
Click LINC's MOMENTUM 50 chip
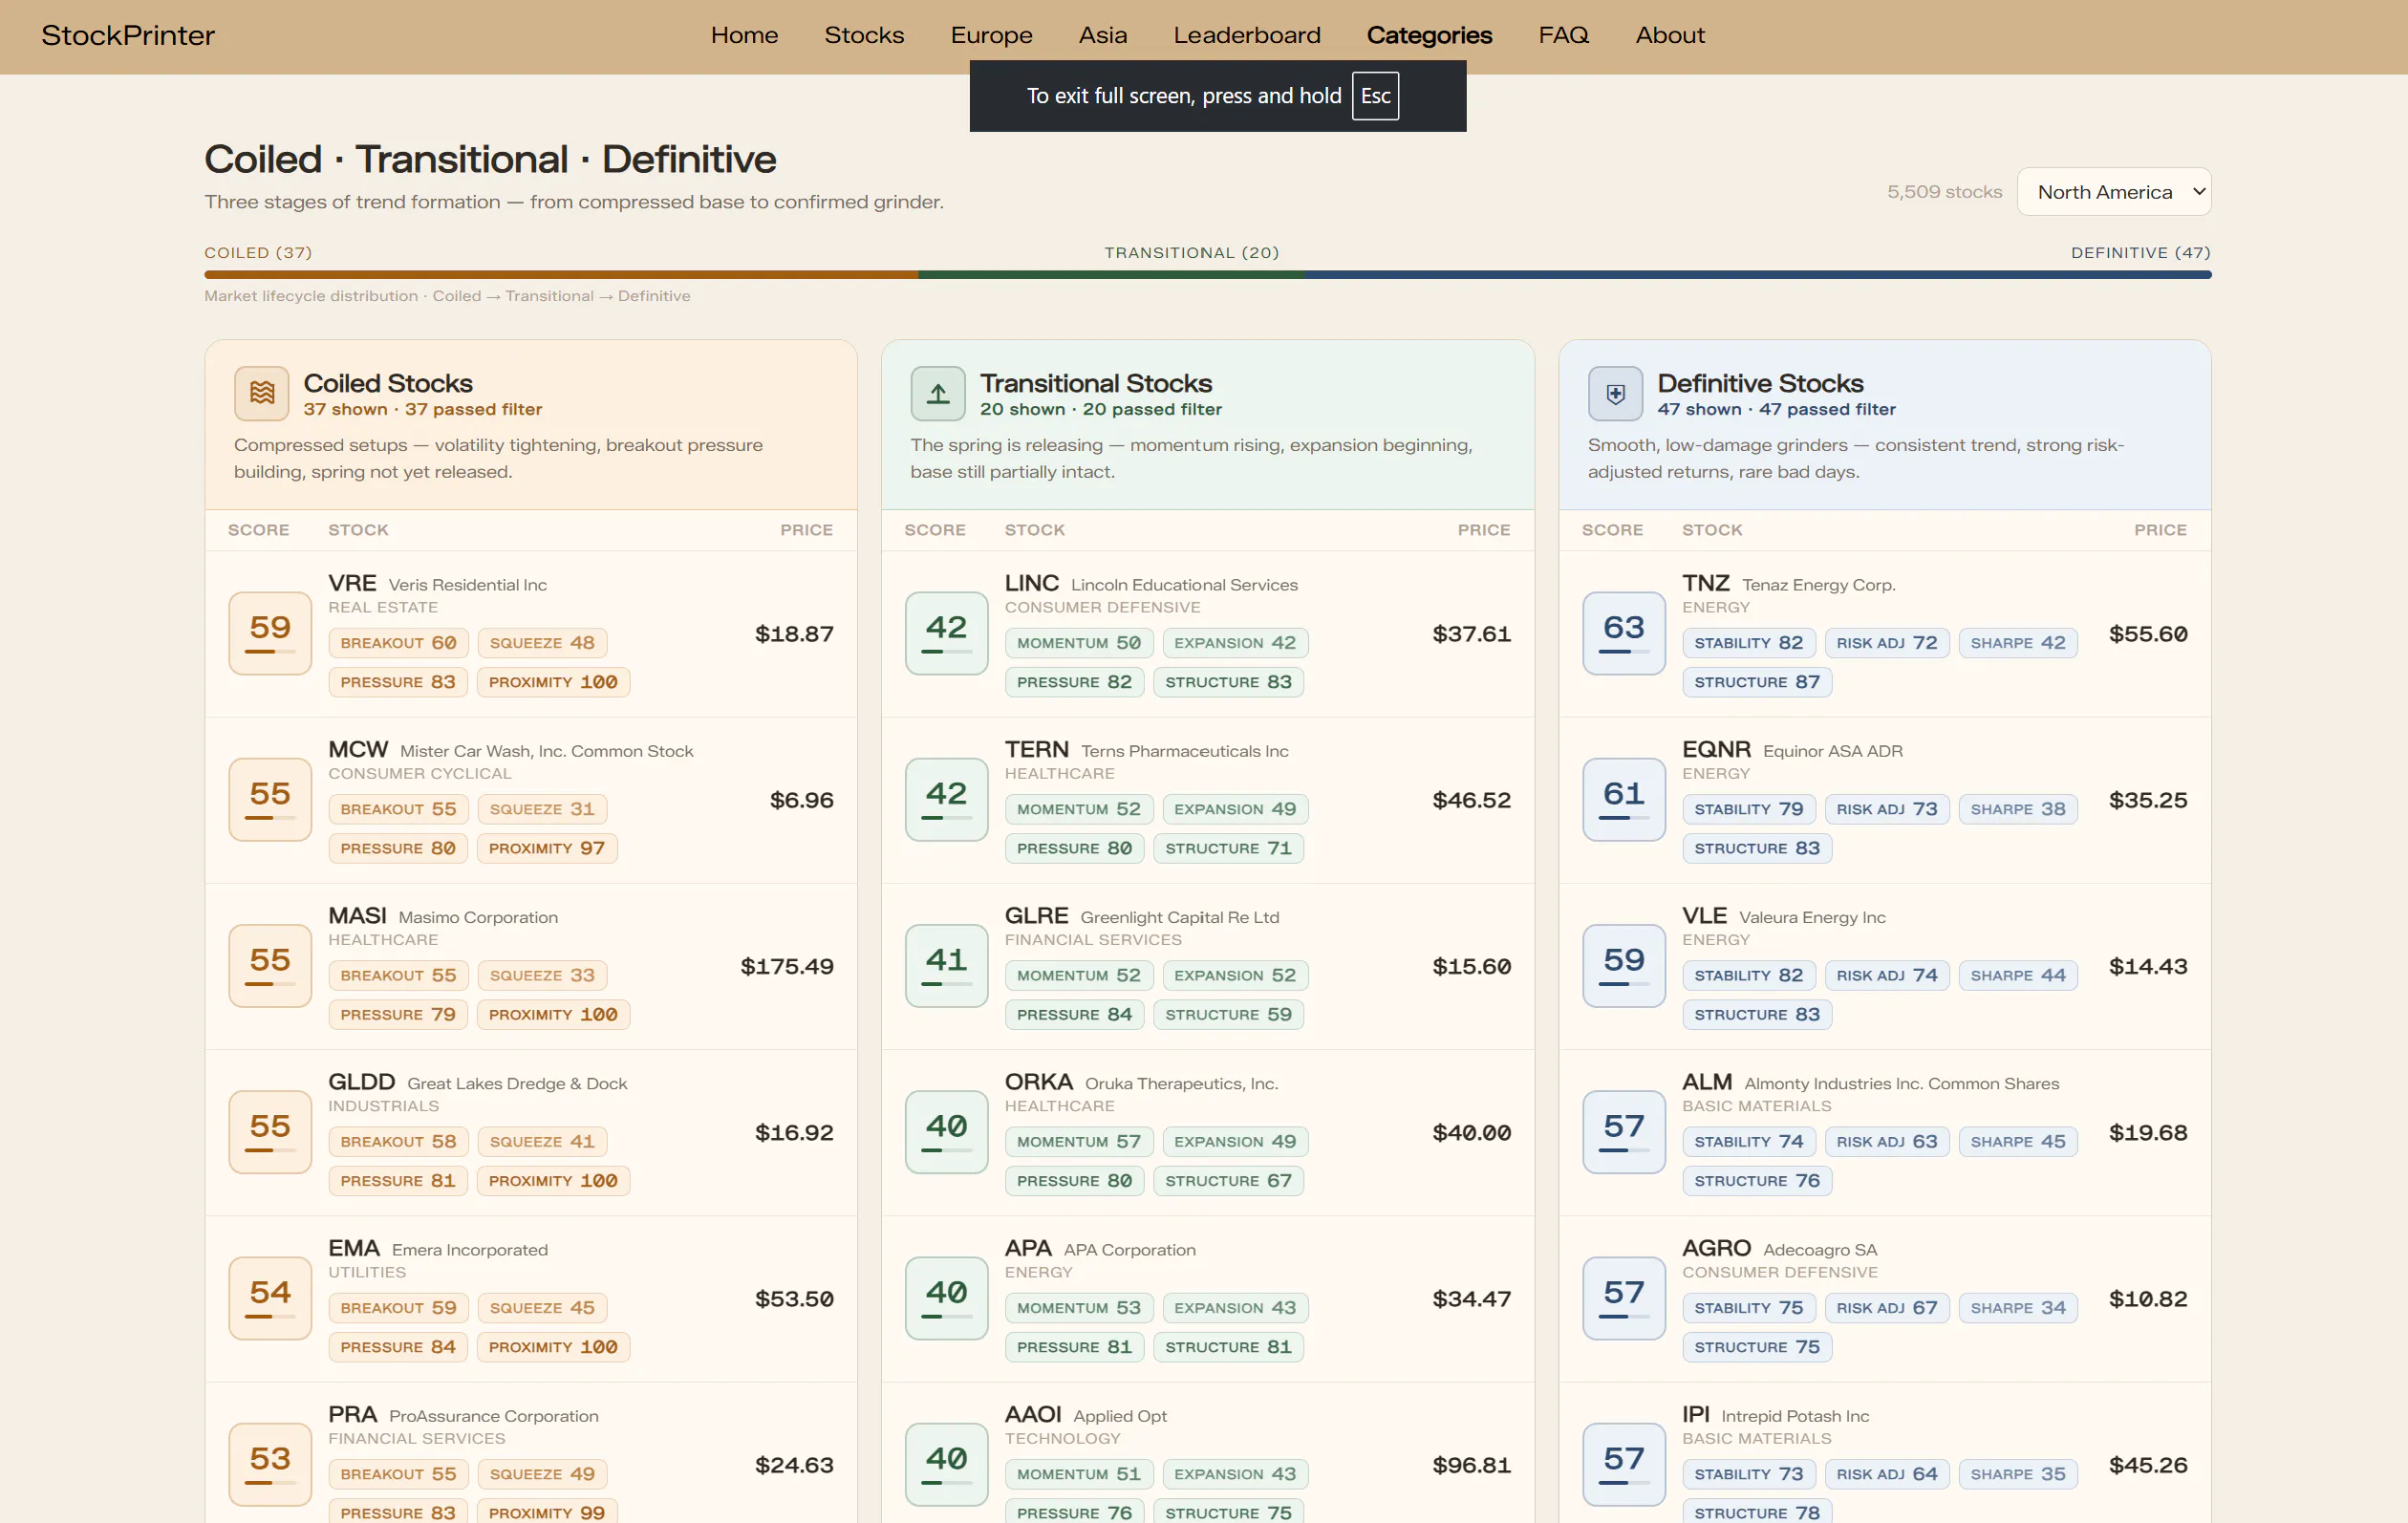1079,643
